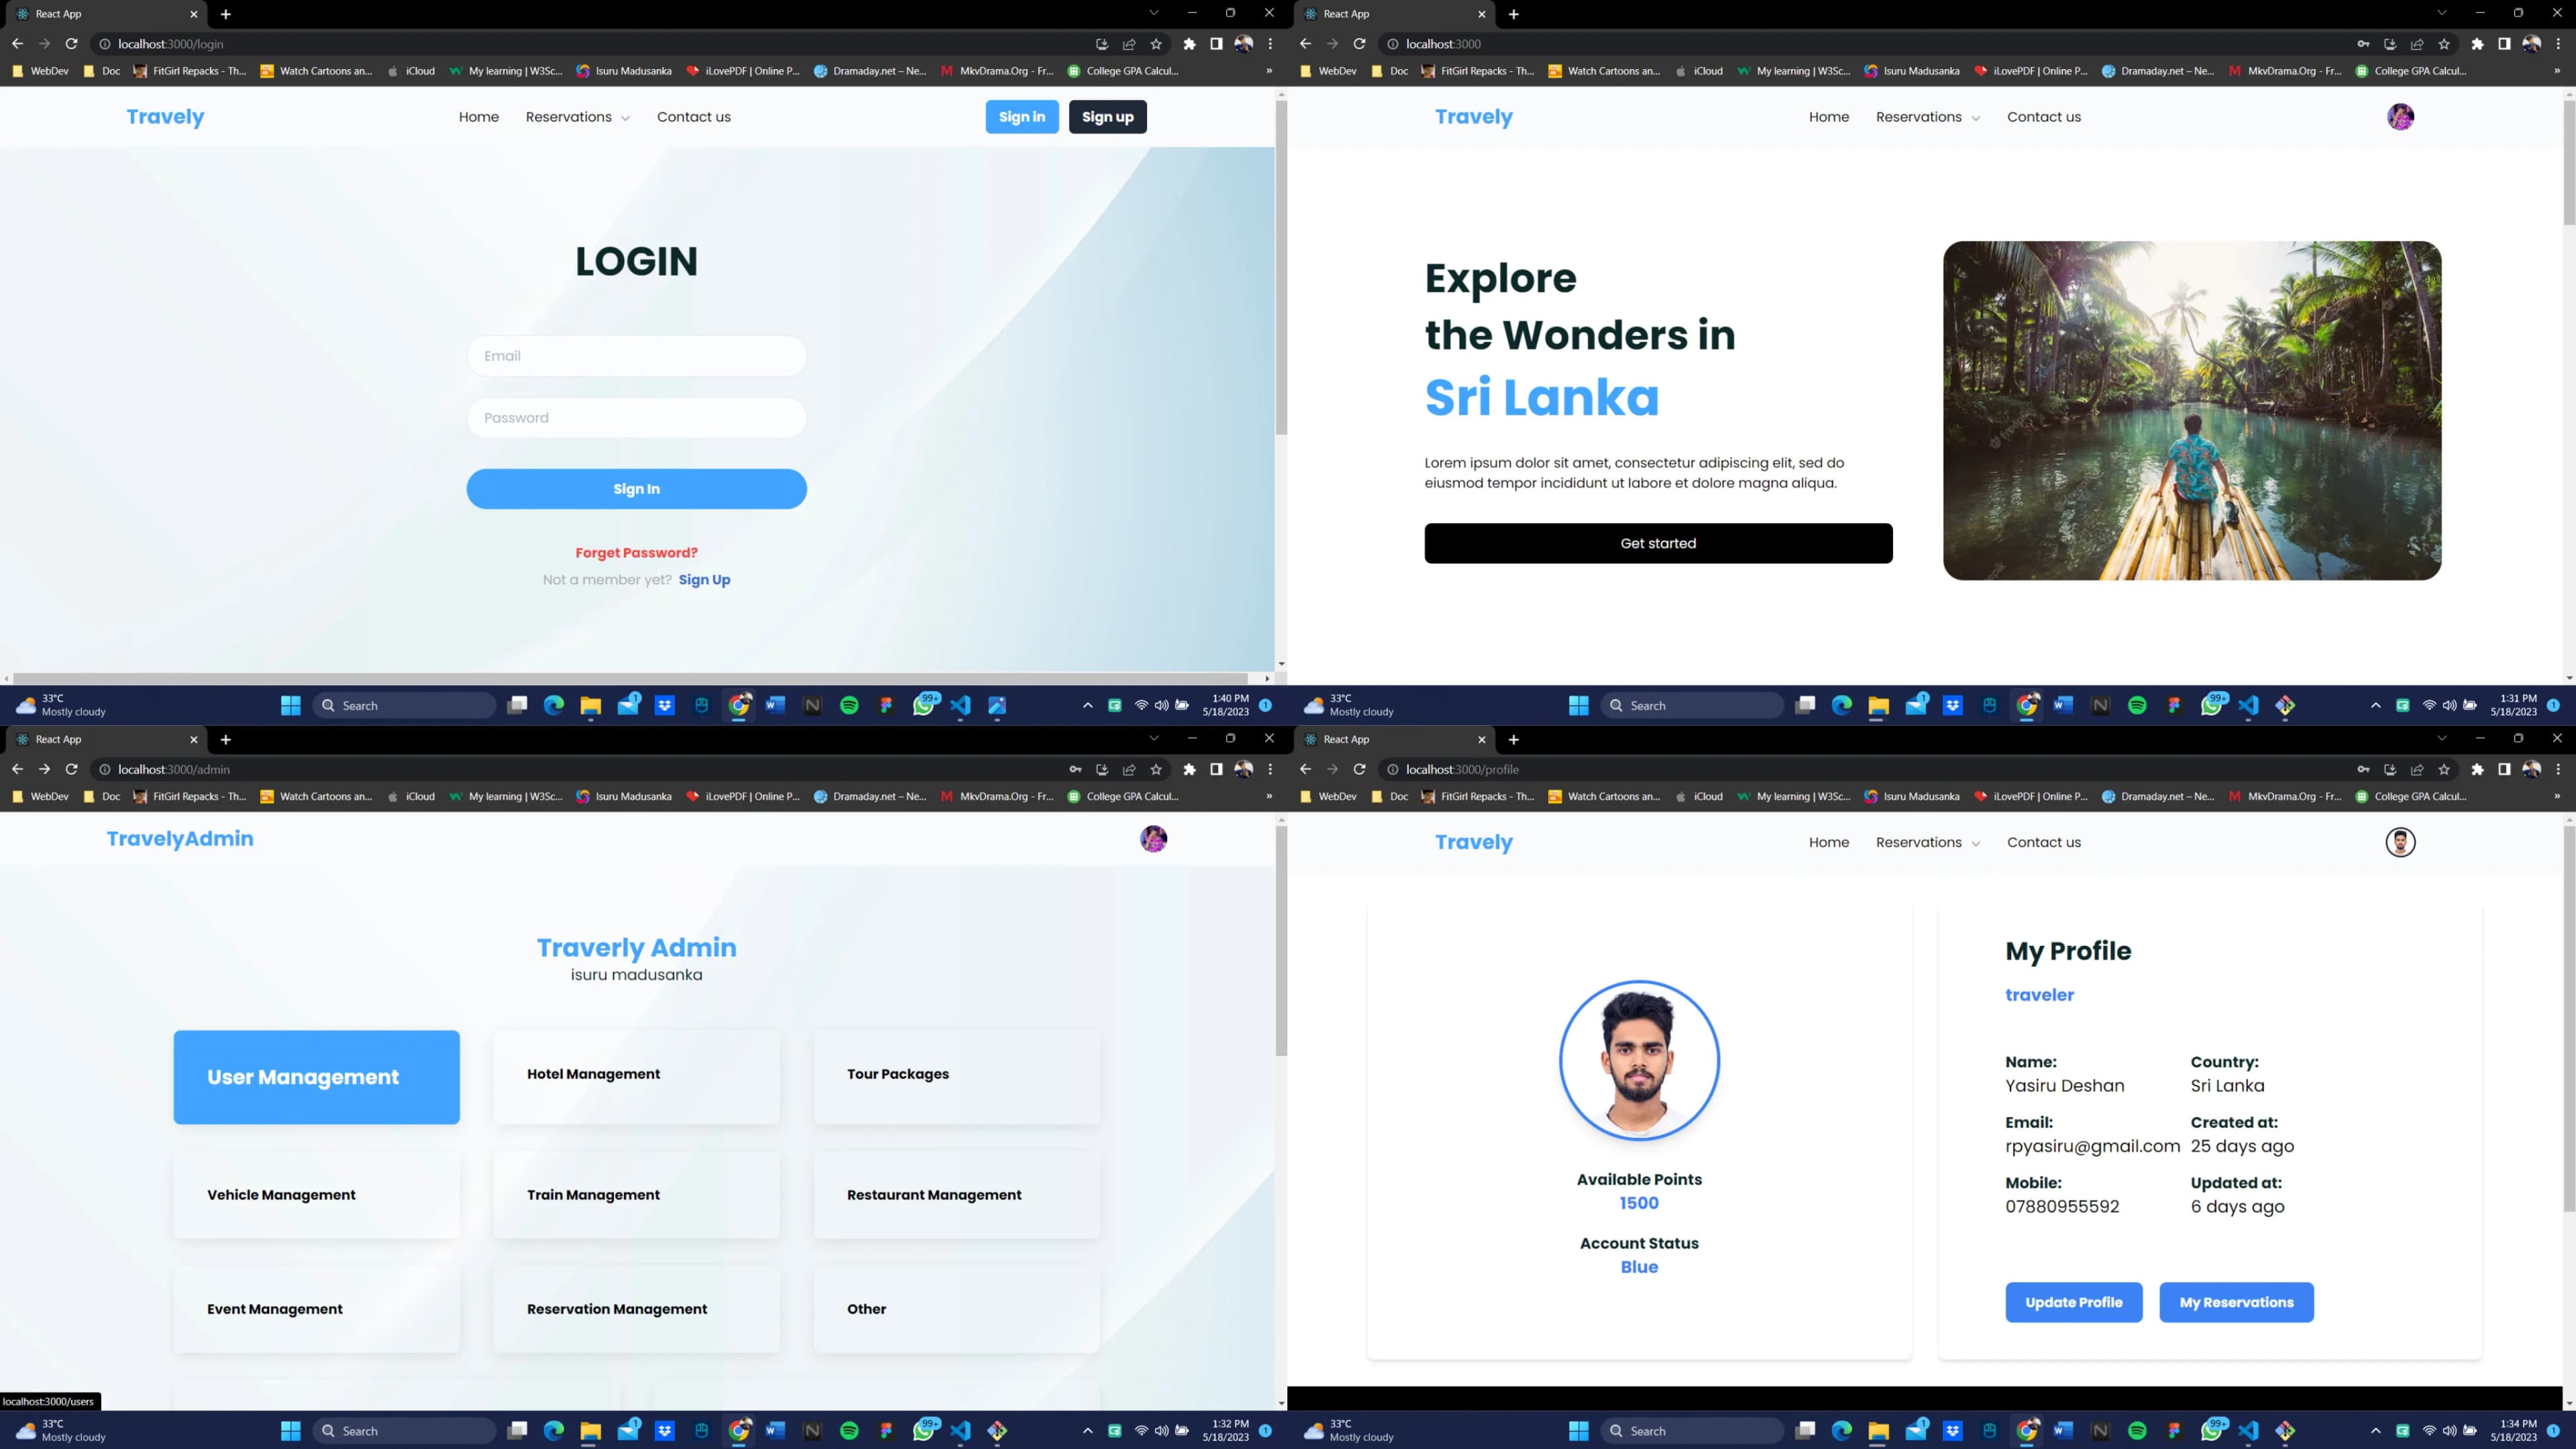Click the key icon in the localhost:3000 home window
Image resolution: width=2576 pixels, height=1449 pixels.
(x=2363, y=44)
